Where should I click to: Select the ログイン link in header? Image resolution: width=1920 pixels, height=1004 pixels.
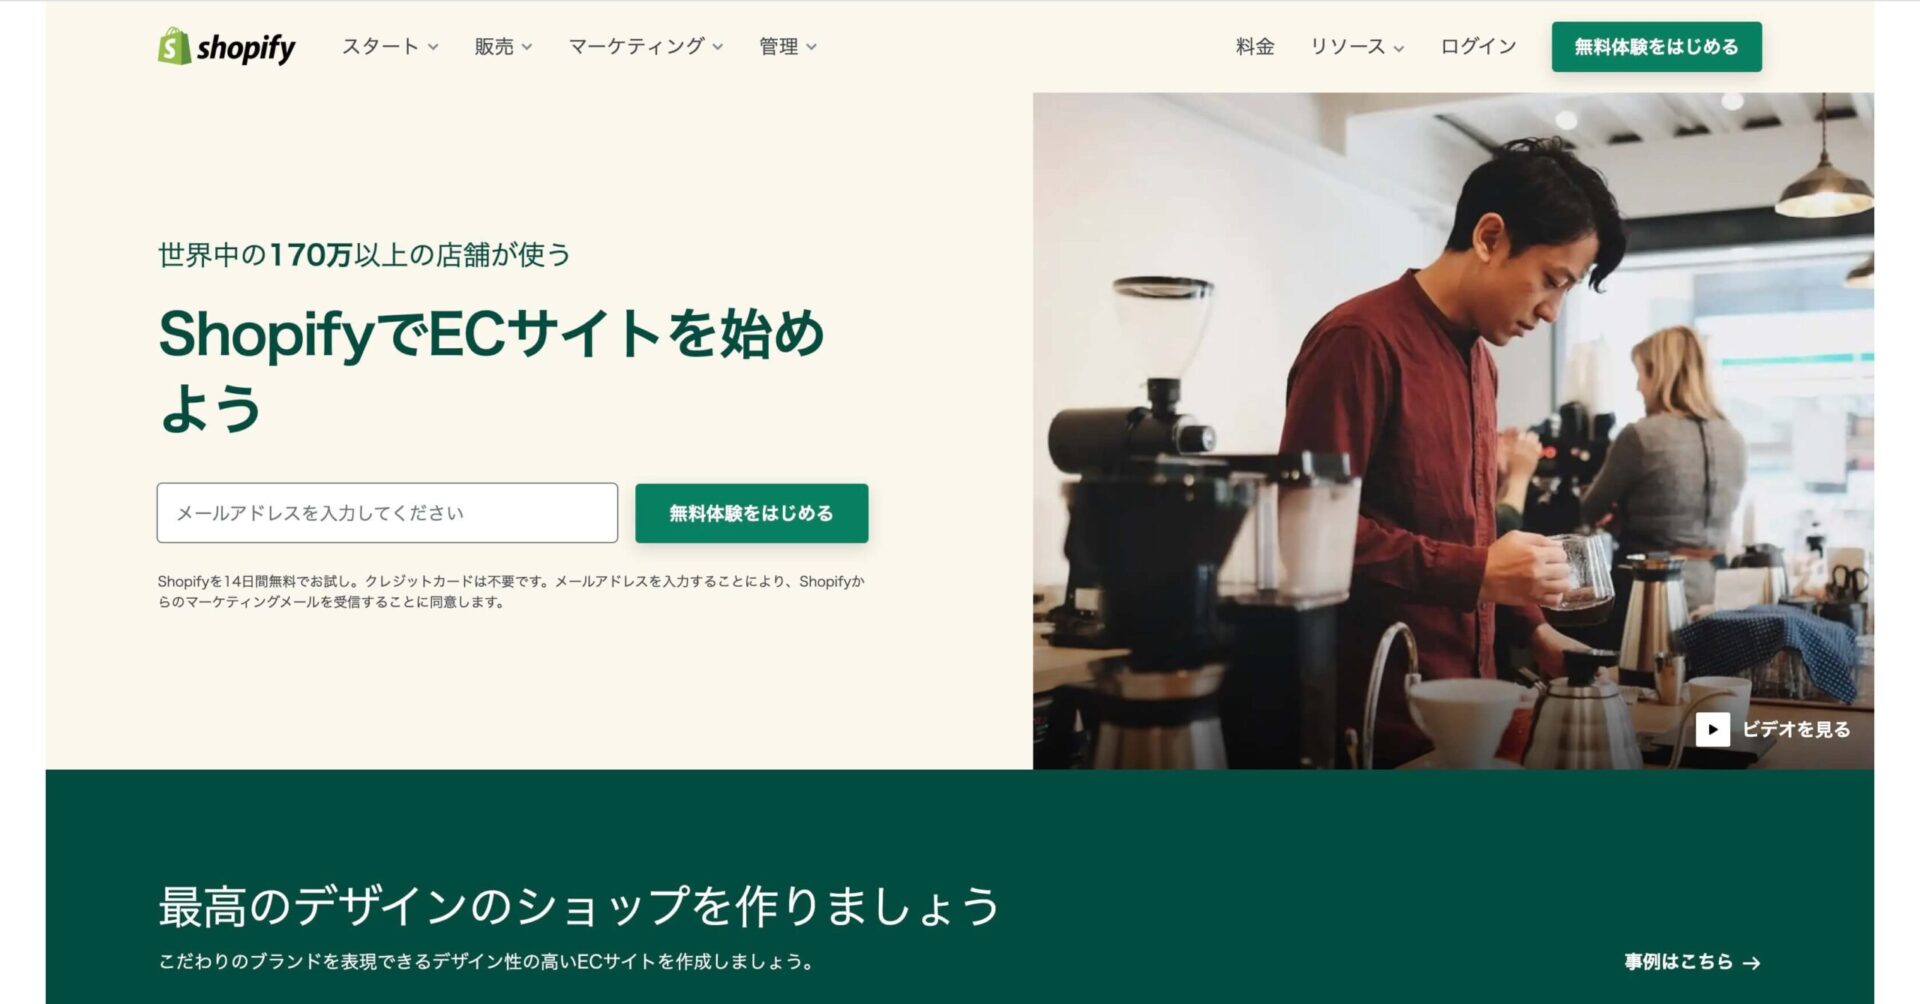point(1478,46)
